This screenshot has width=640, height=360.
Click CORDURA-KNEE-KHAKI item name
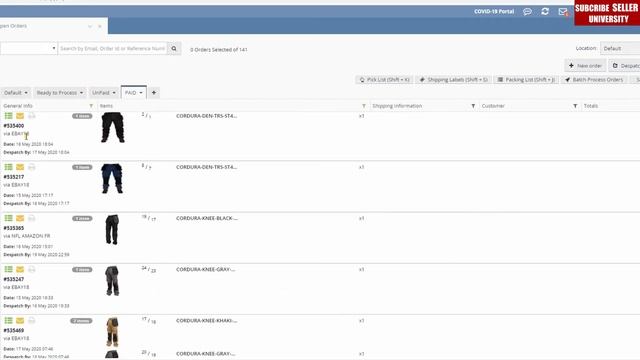point(207,321)
